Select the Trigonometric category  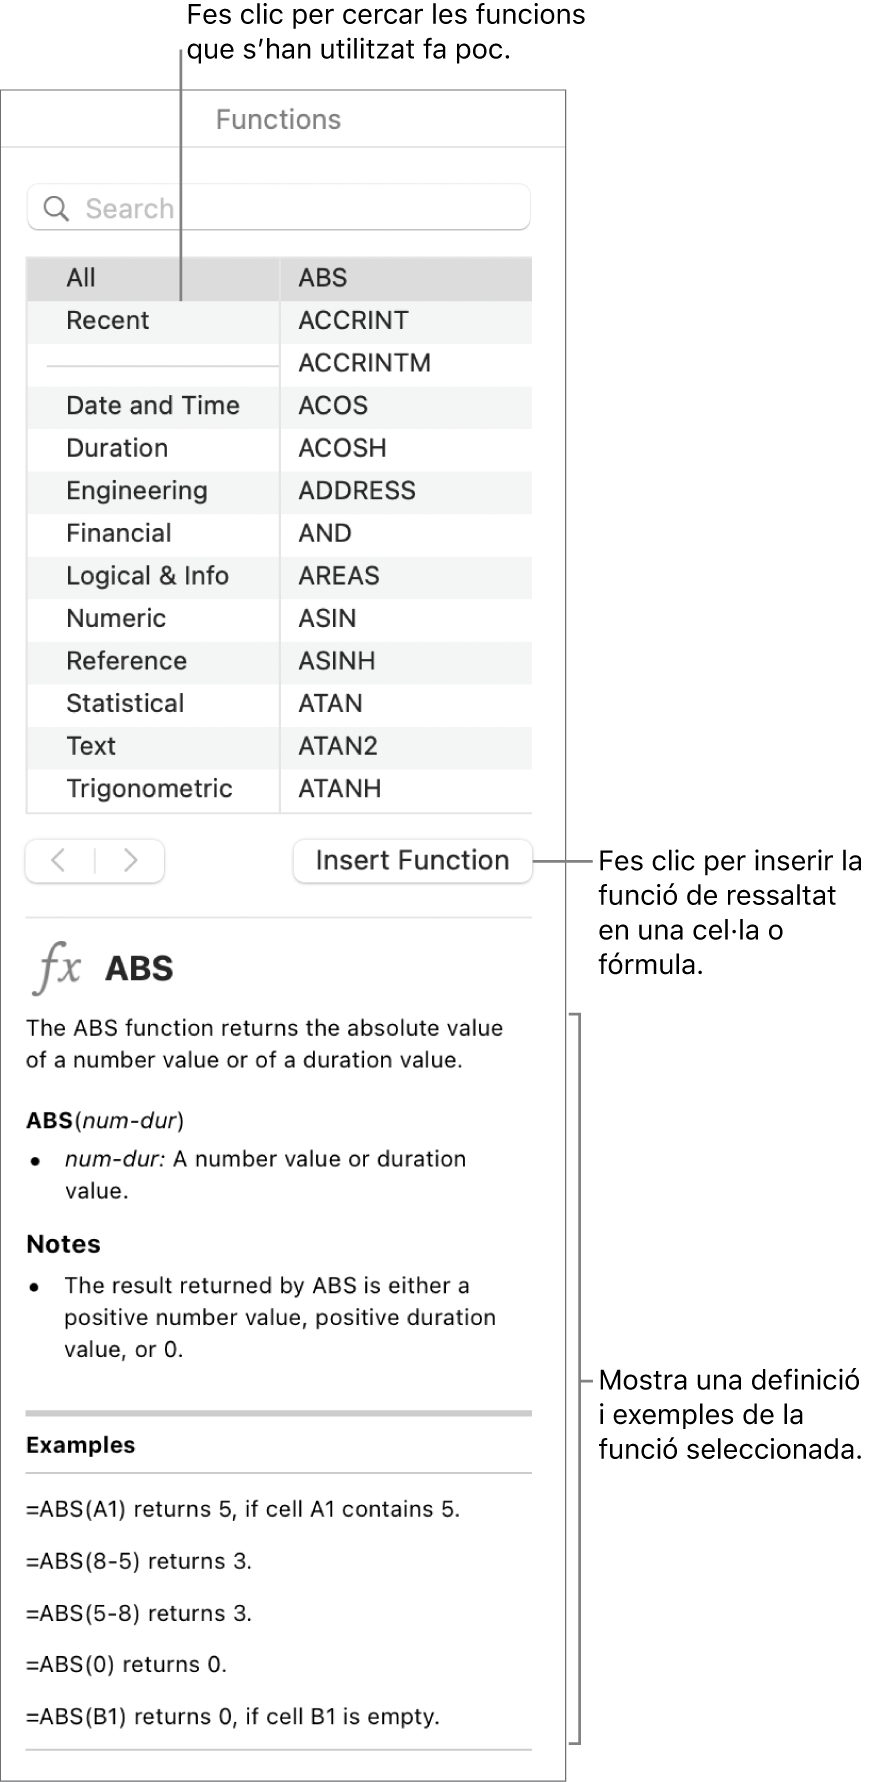(149, 788)
